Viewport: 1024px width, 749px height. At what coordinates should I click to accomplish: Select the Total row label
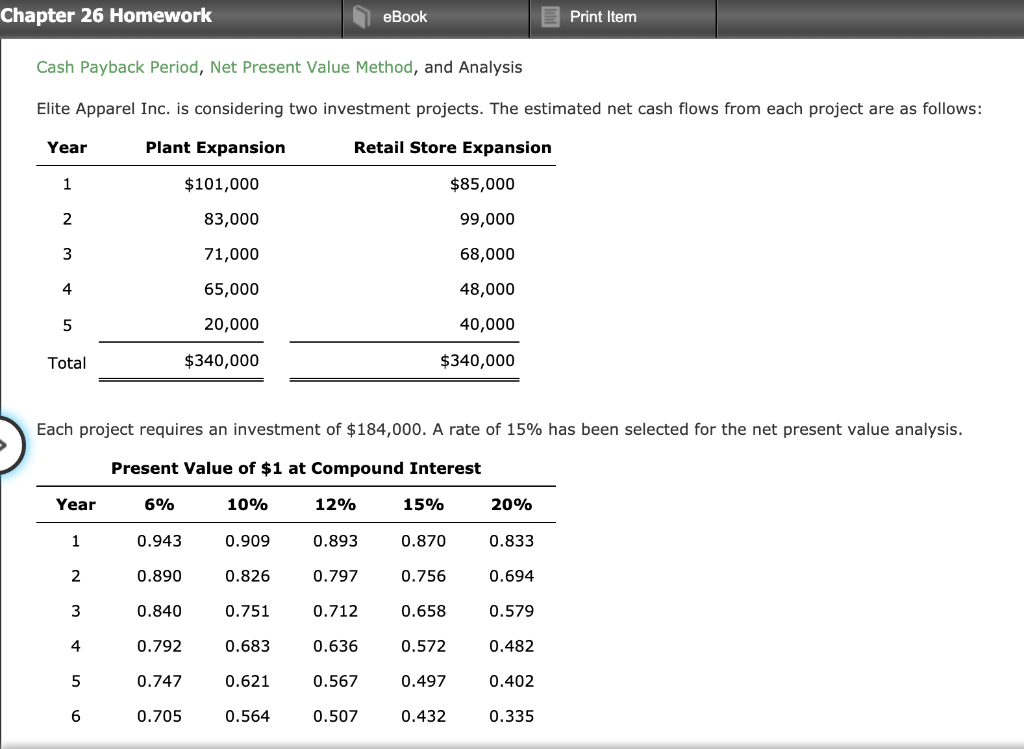pos(66,362)
